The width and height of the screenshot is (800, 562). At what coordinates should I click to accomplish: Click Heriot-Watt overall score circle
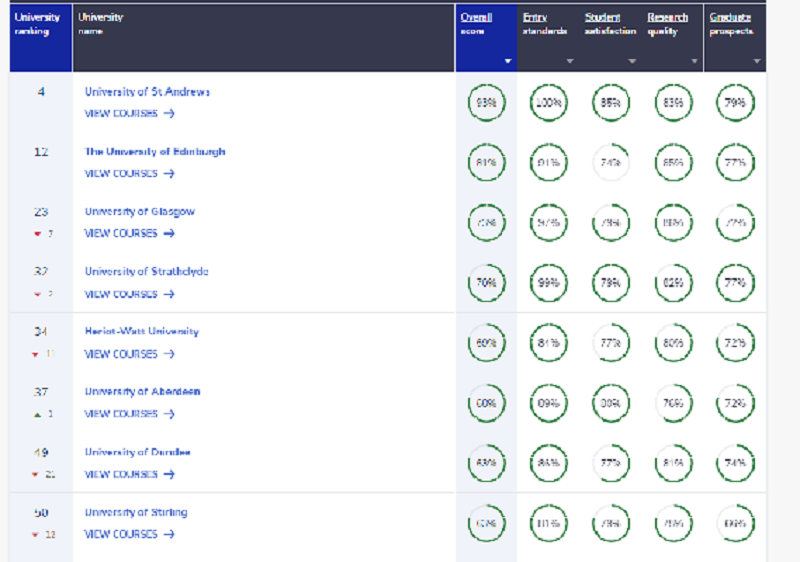tap(486, 343)
